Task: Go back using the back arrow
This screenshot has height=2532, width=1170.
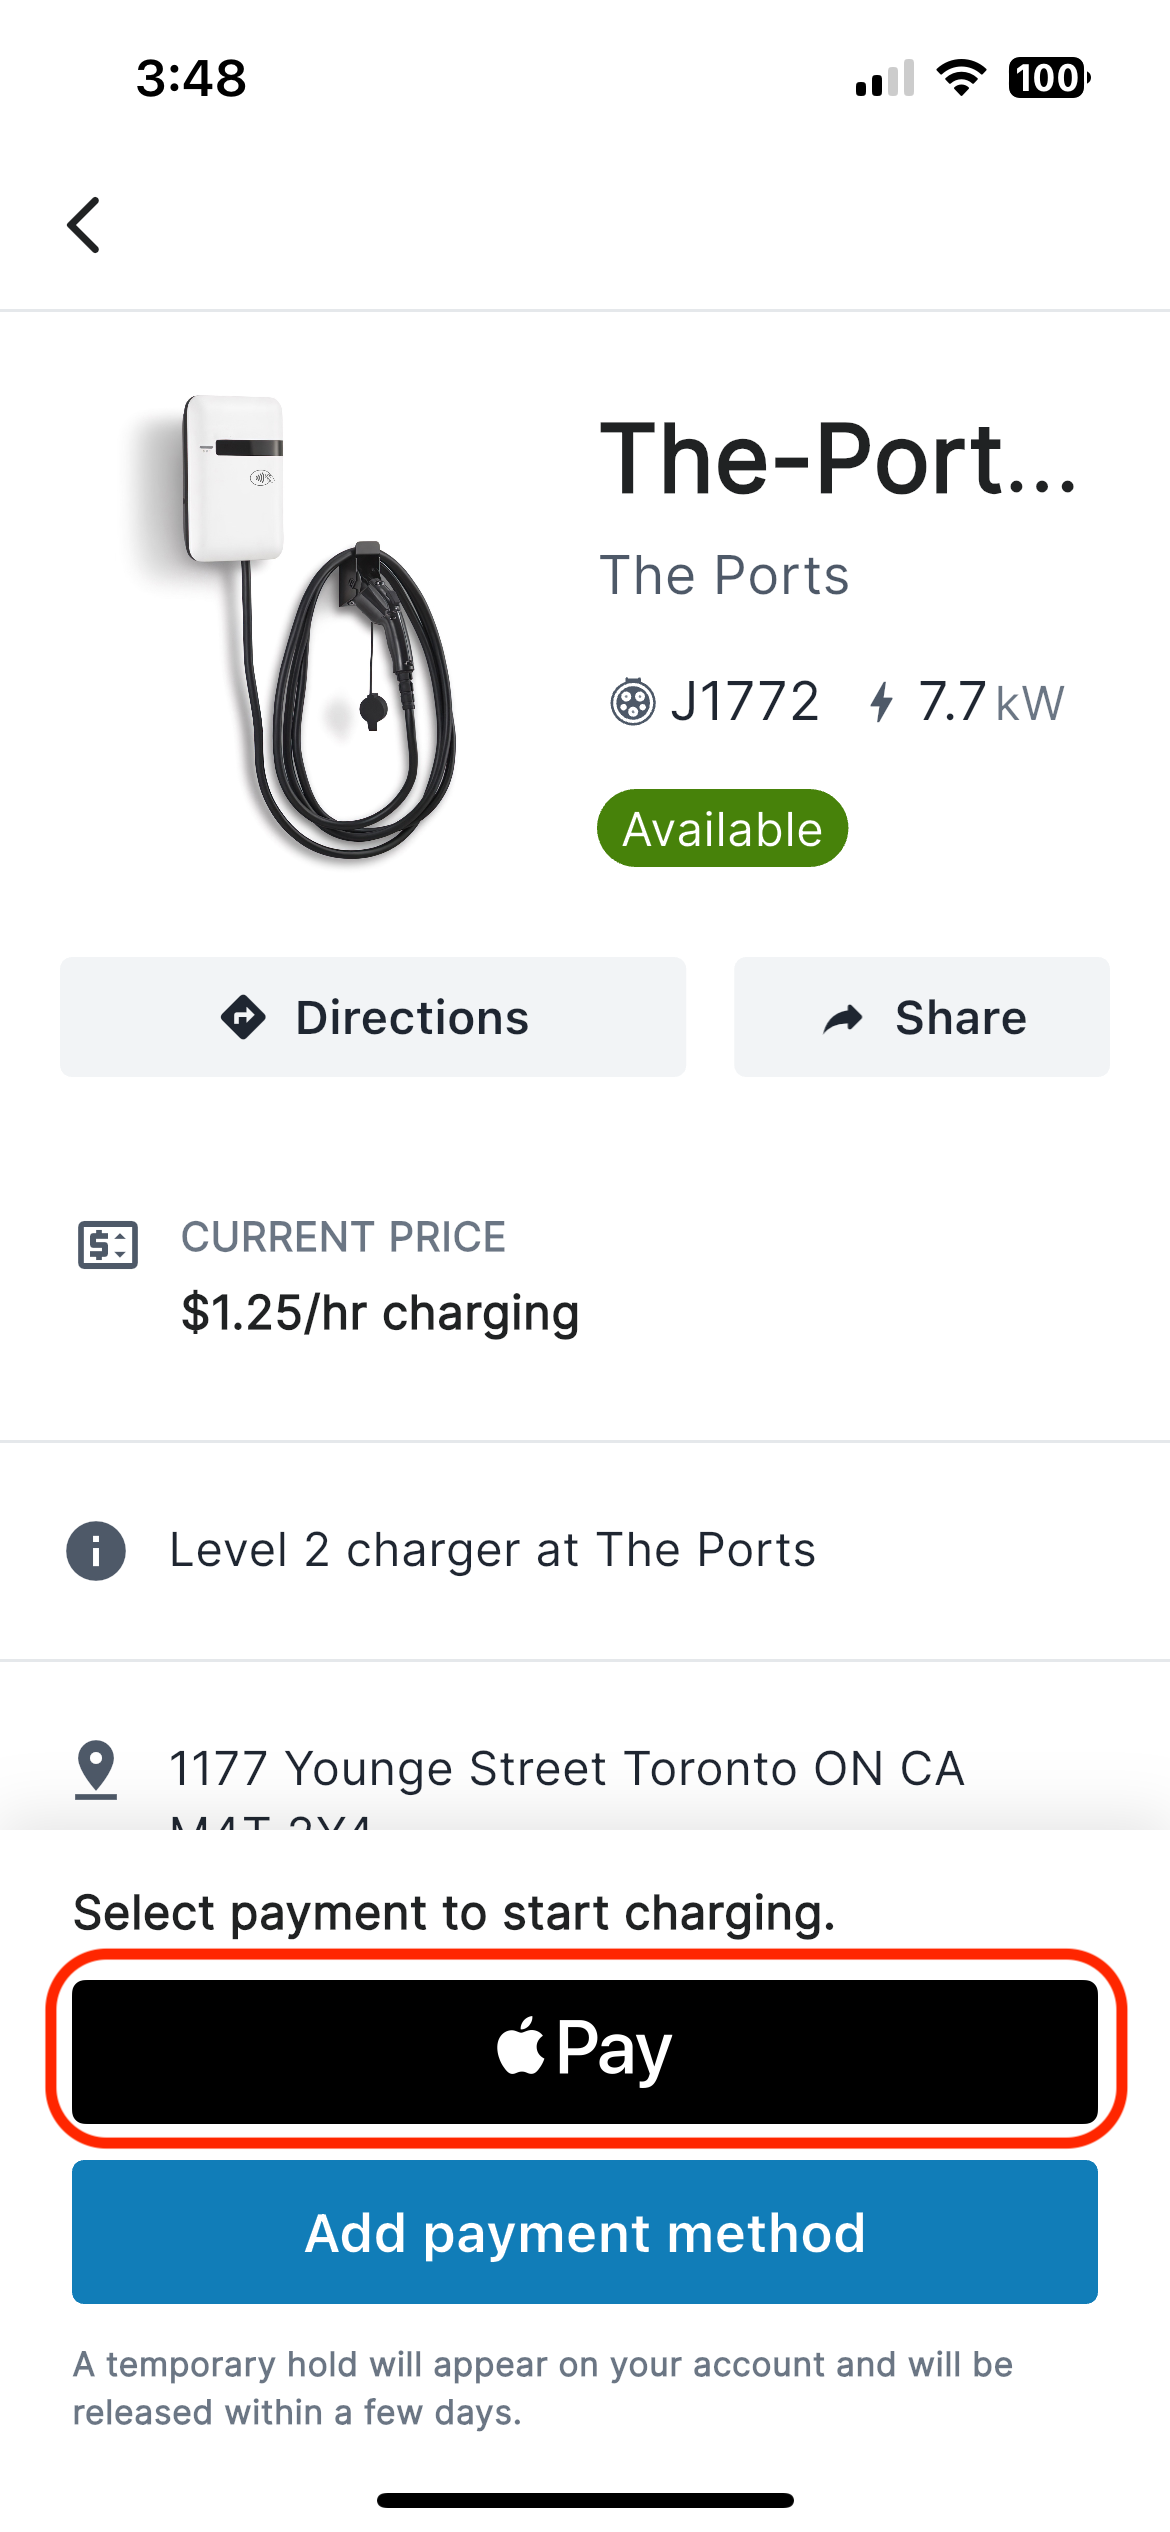Action: [84, 224]
